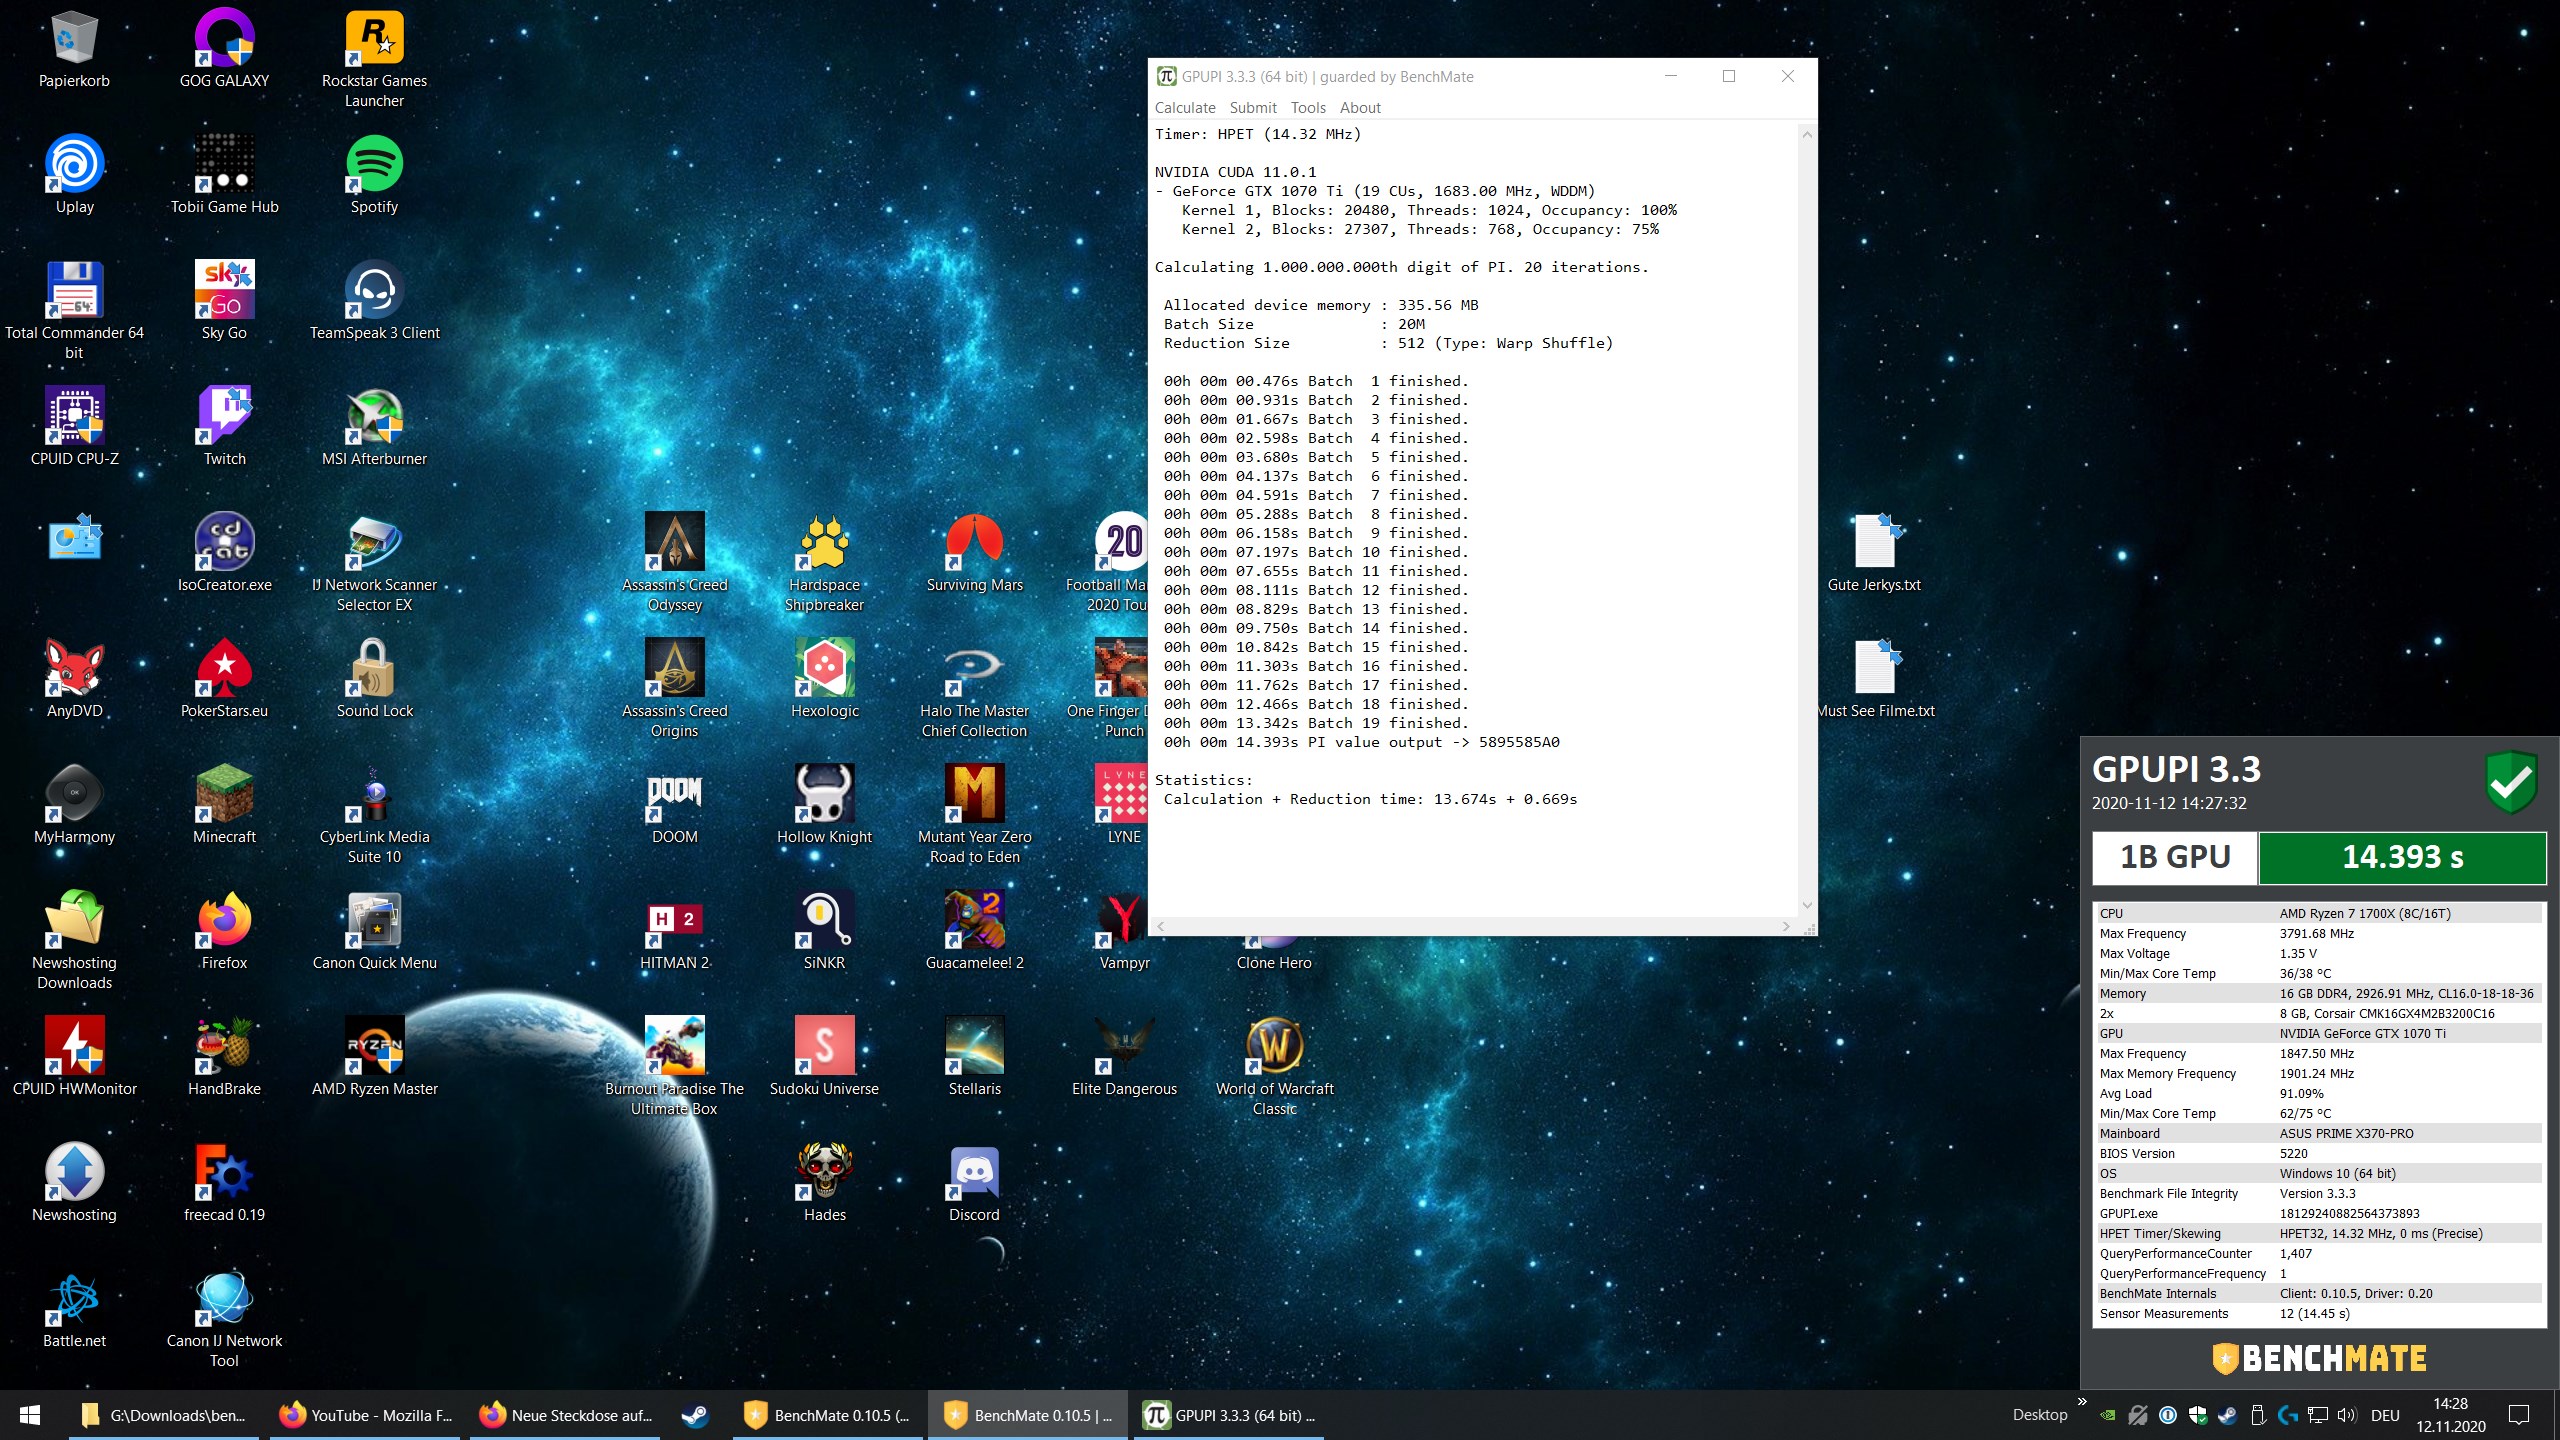Viewport: 2560px width, 1440px height.
Task: Click the Battle.net desktop icon
Action: point(74,1310)
